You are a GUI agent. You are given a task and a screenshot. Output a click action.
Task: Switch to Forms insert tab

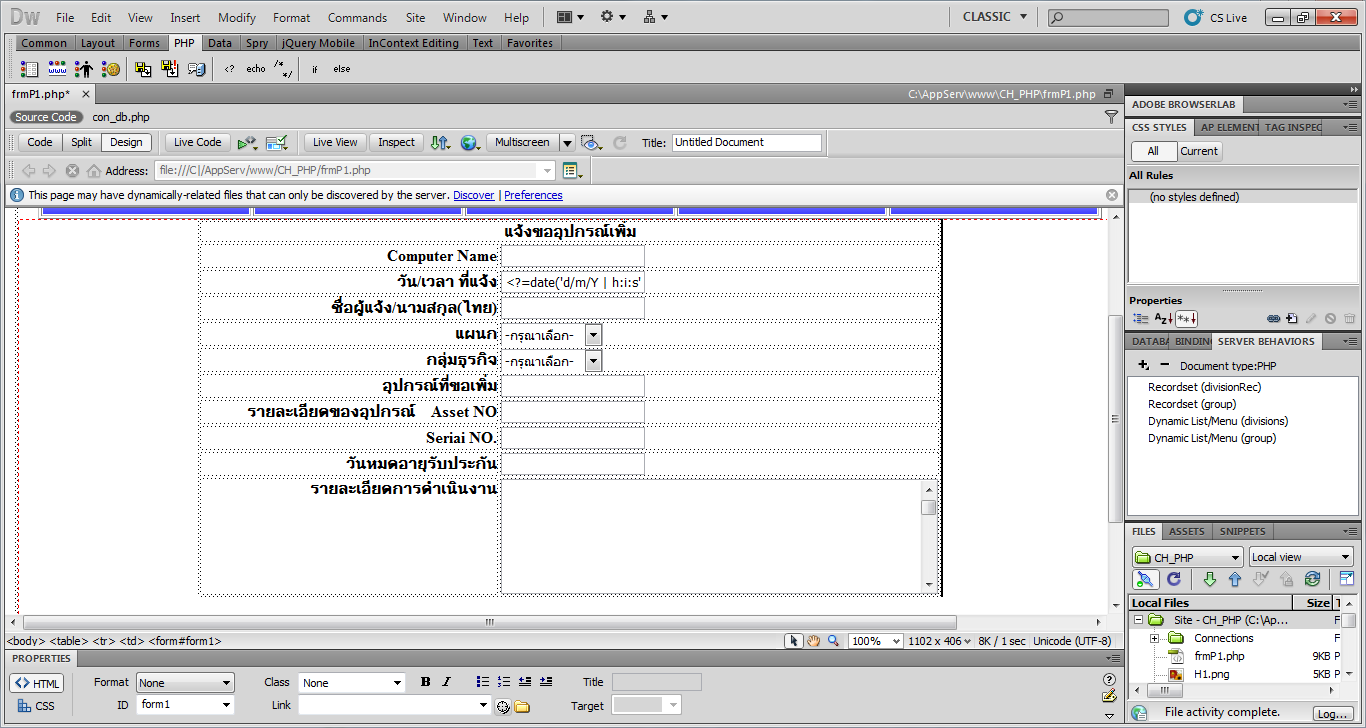[x=144, y=43]
